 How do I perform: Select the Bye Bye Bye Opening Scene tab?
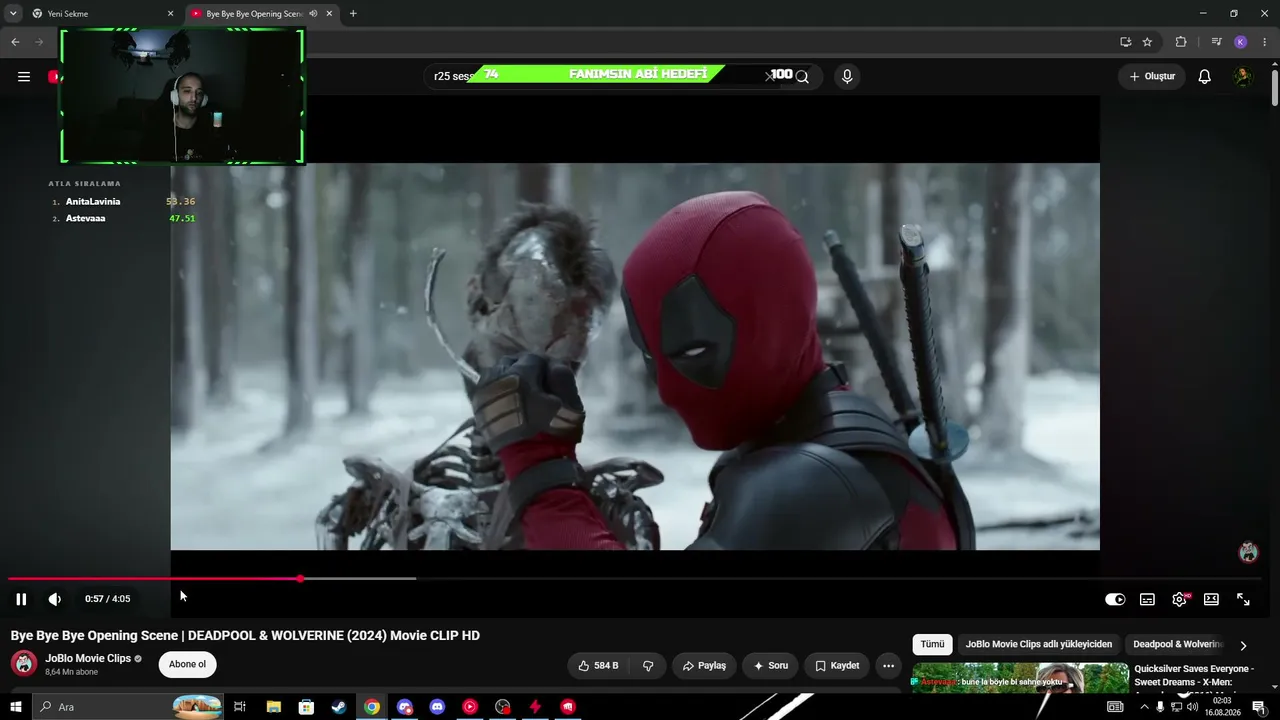[x=262, y=14]
